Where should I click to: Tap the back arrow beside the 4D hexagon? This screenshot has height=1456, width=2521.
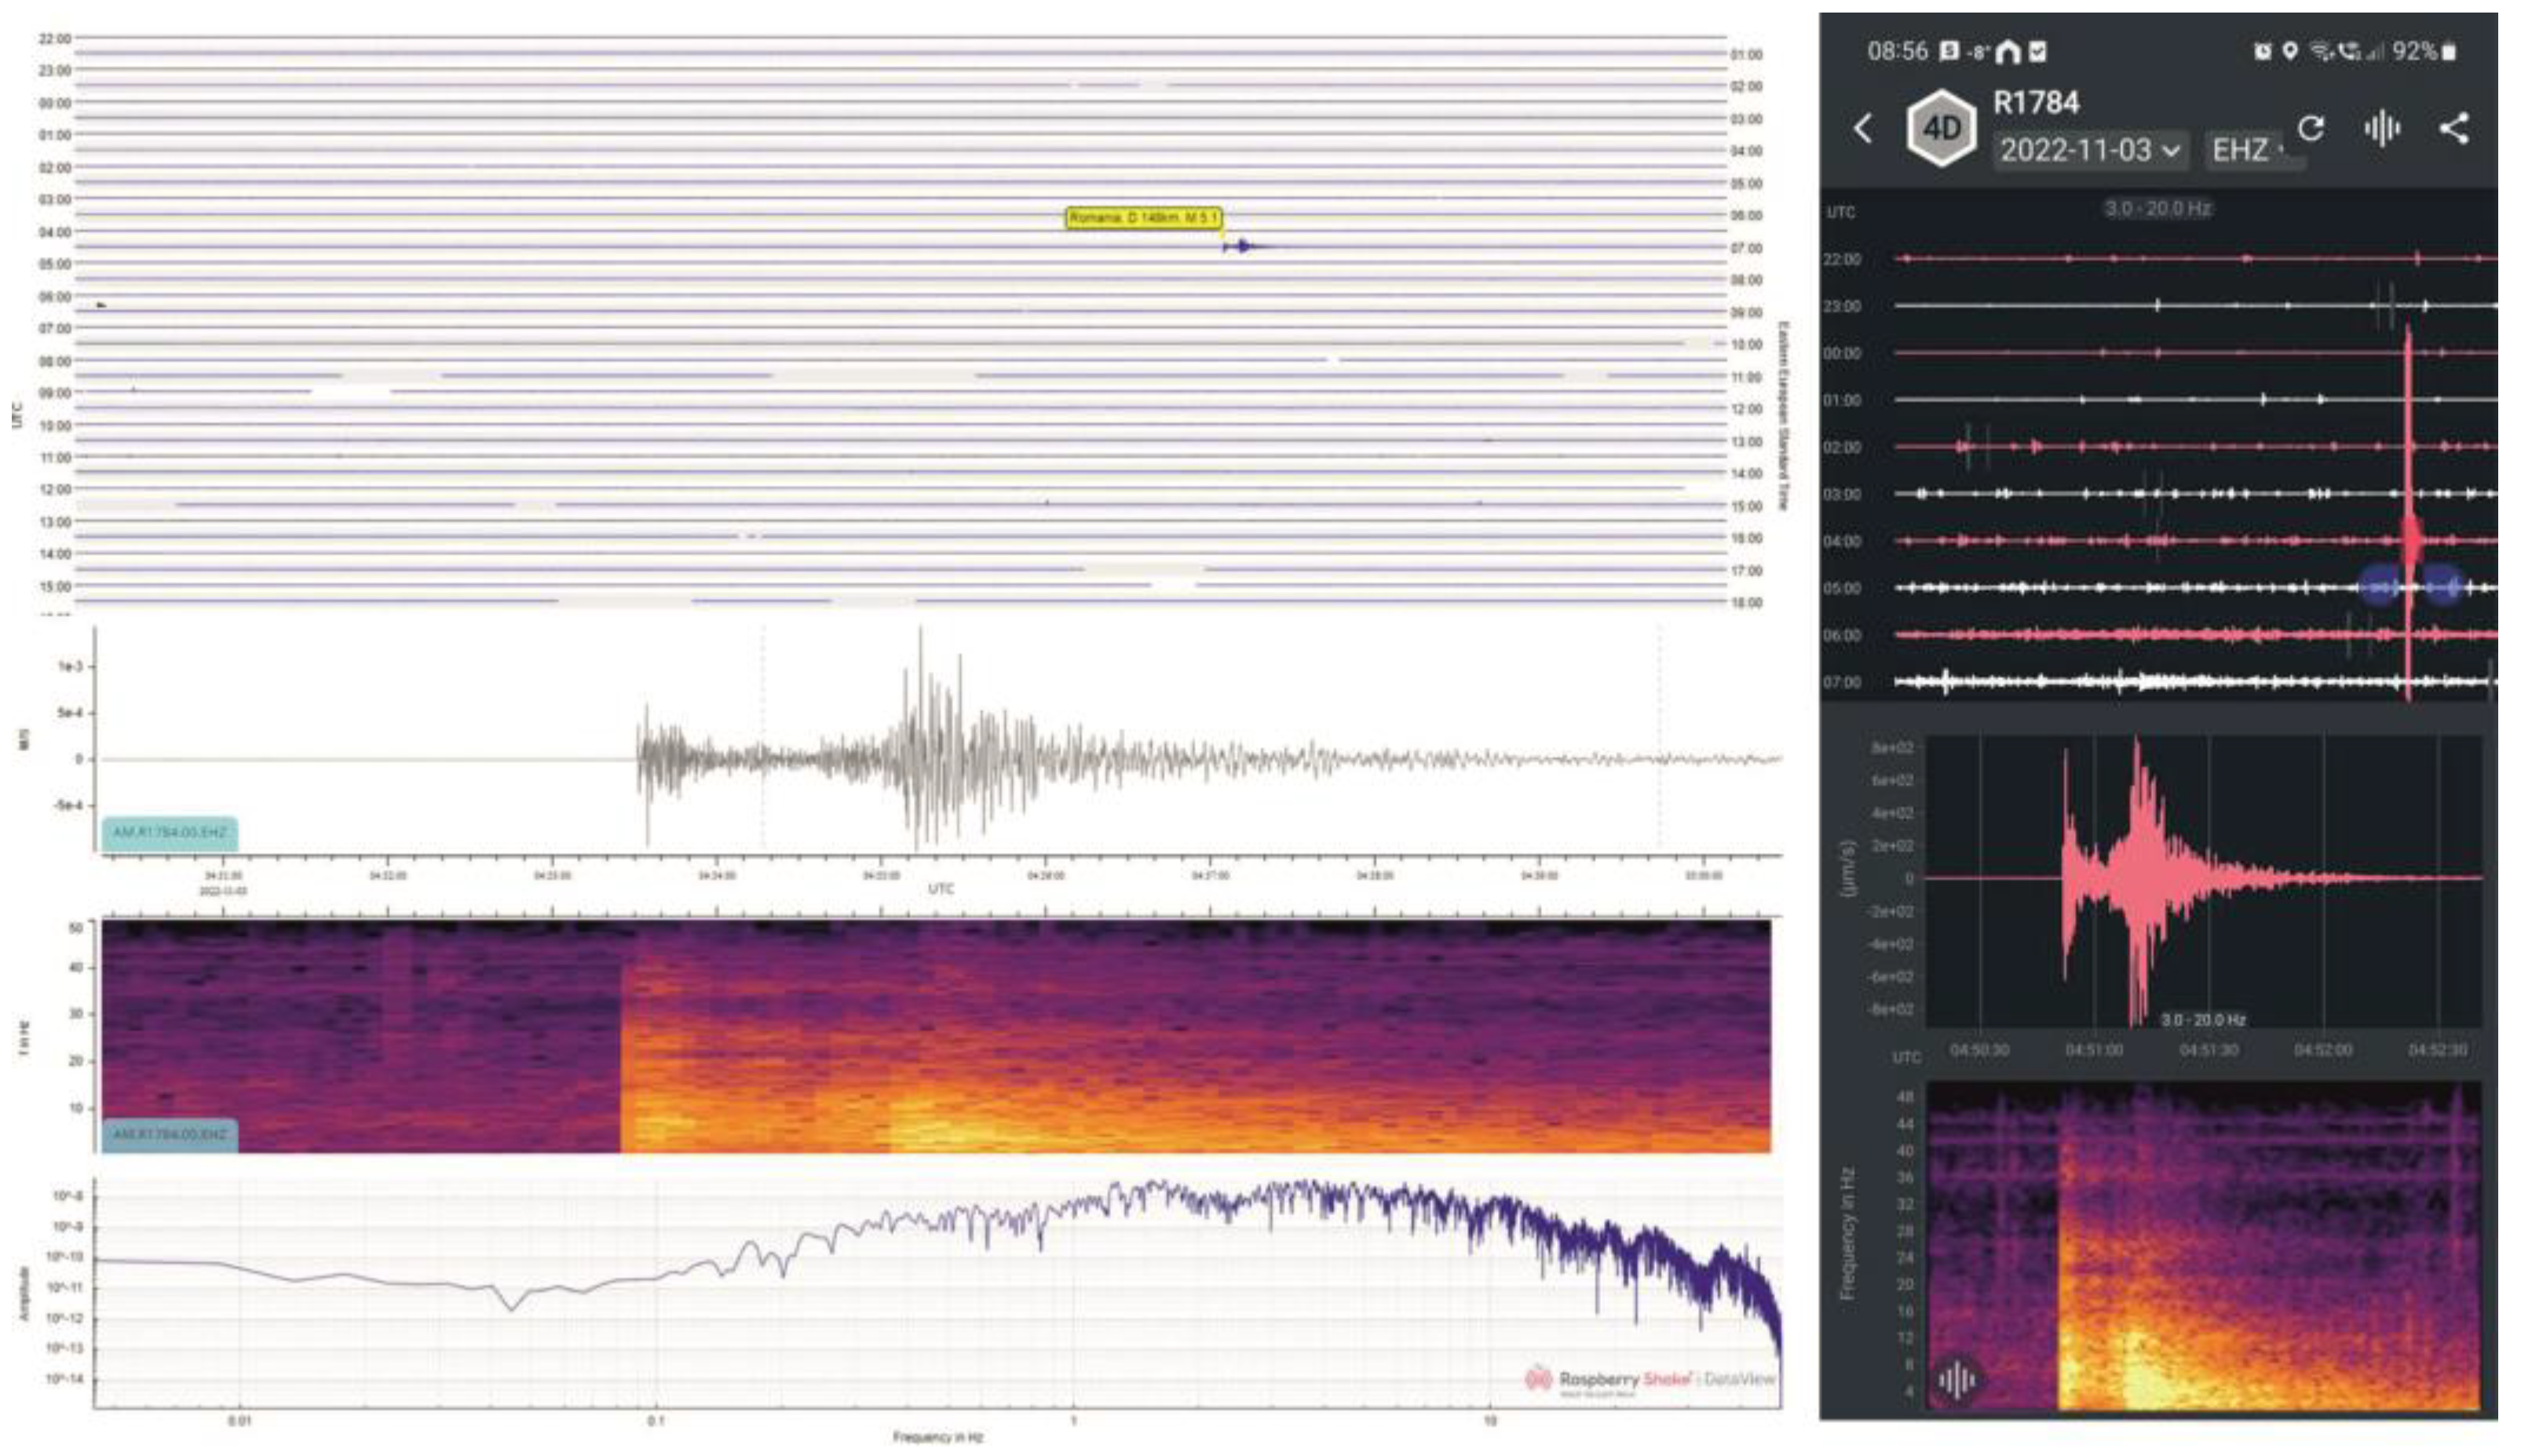(x=1862, y=128)
